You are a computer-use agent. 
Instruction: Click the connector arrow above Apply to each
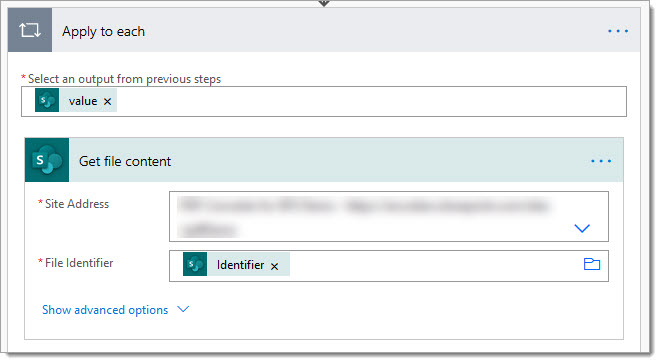(324, 3)
